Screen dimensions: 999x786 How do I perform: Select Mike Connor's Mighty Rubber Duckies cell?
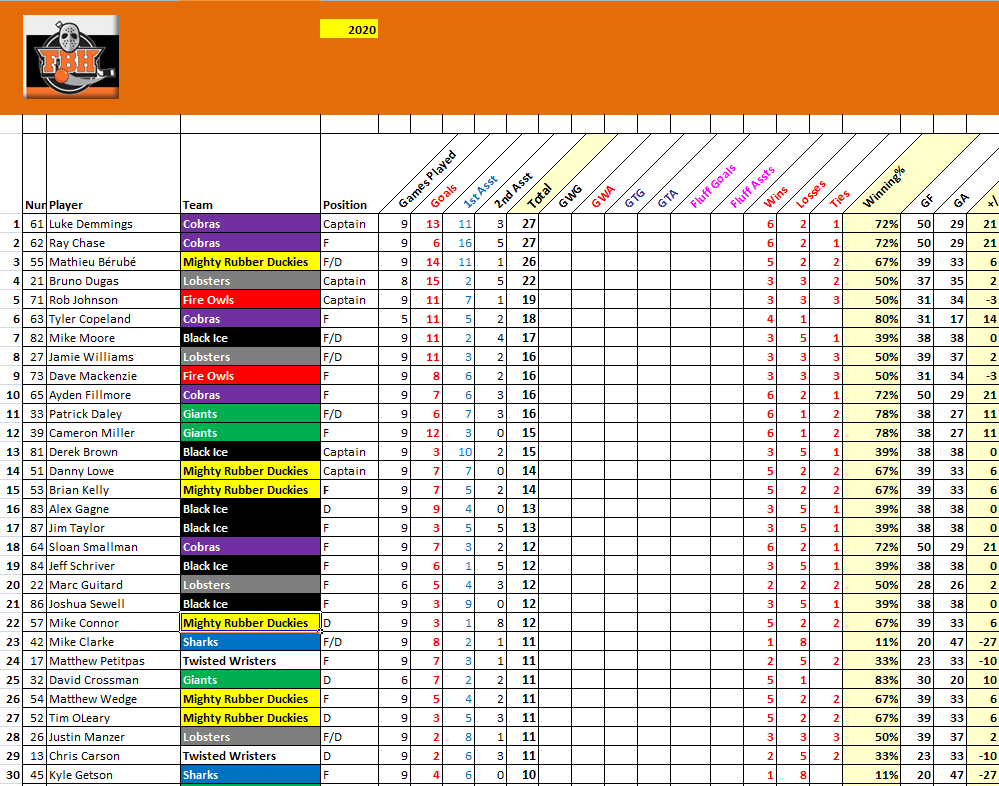(x=250, y=623)
